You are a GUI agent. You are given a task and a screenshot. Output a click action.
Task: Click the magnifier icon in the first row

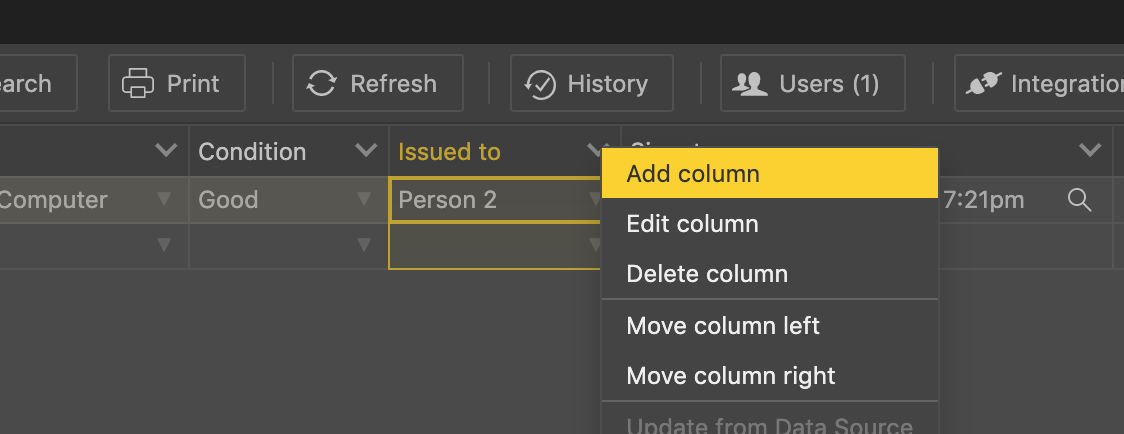tap(1079, 200)
